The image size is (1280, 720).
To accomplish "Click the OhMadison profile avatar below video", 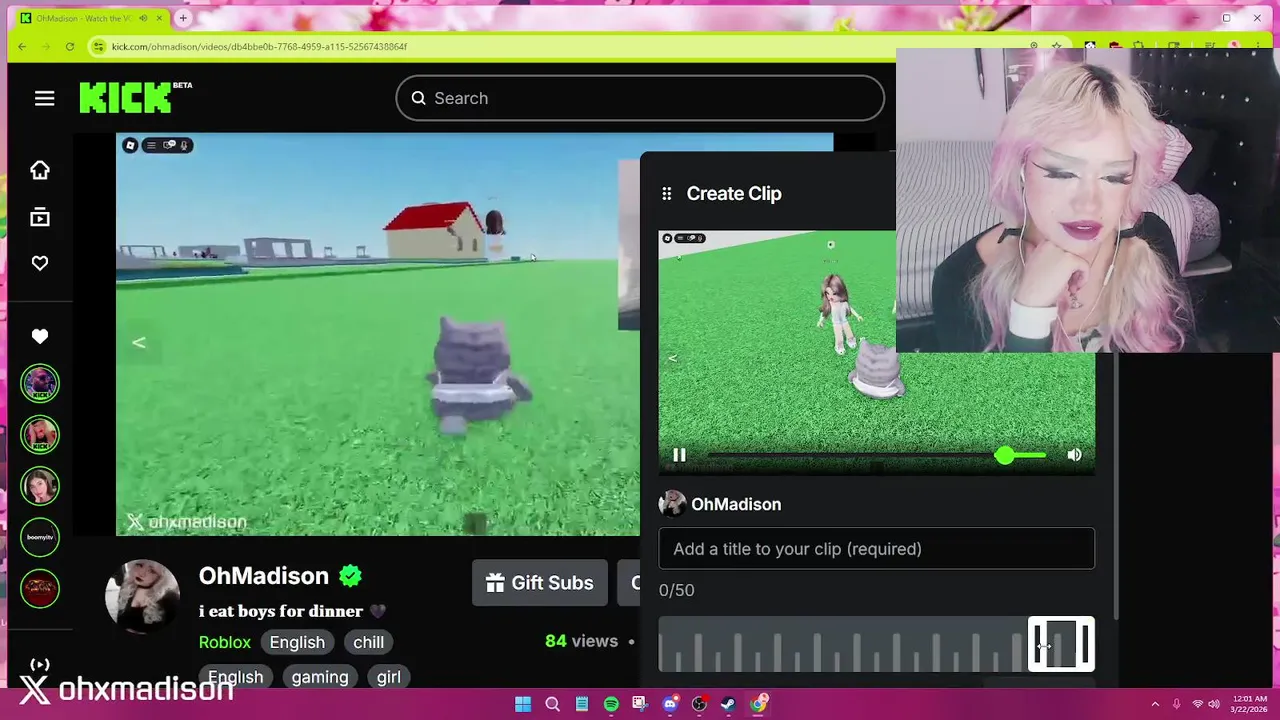I will (x=142, y=596).
